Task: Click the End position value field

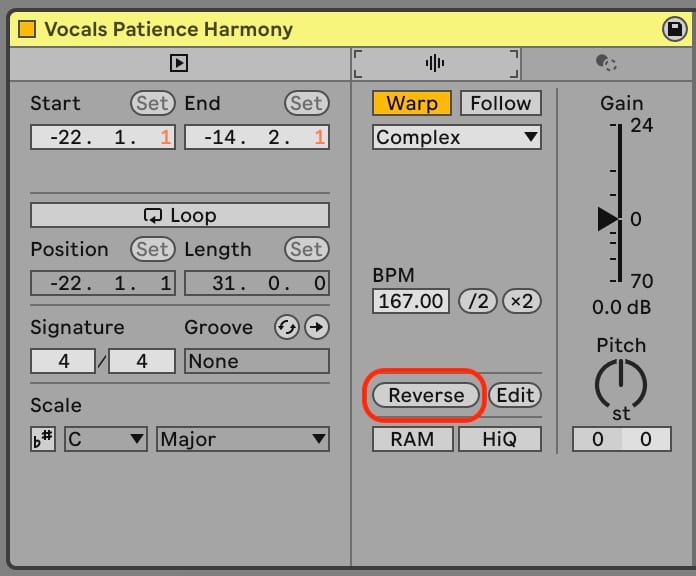Action: [257, 137]
